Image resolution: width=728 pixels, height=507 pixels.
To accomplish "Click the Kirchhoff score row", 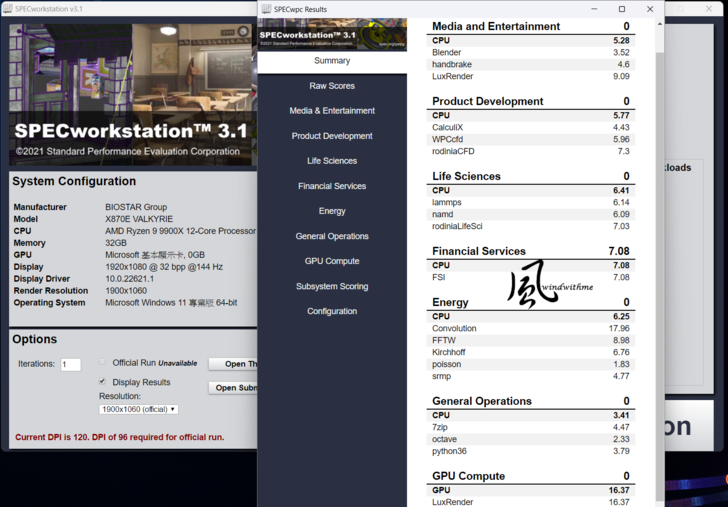I will (x=531, y=352).
